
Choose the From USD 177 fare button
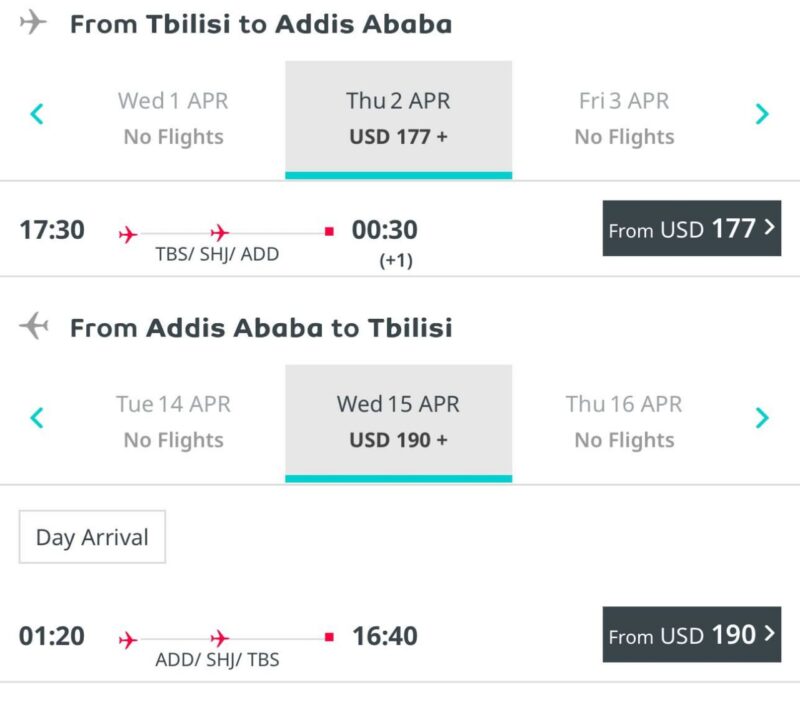point(691,229)
